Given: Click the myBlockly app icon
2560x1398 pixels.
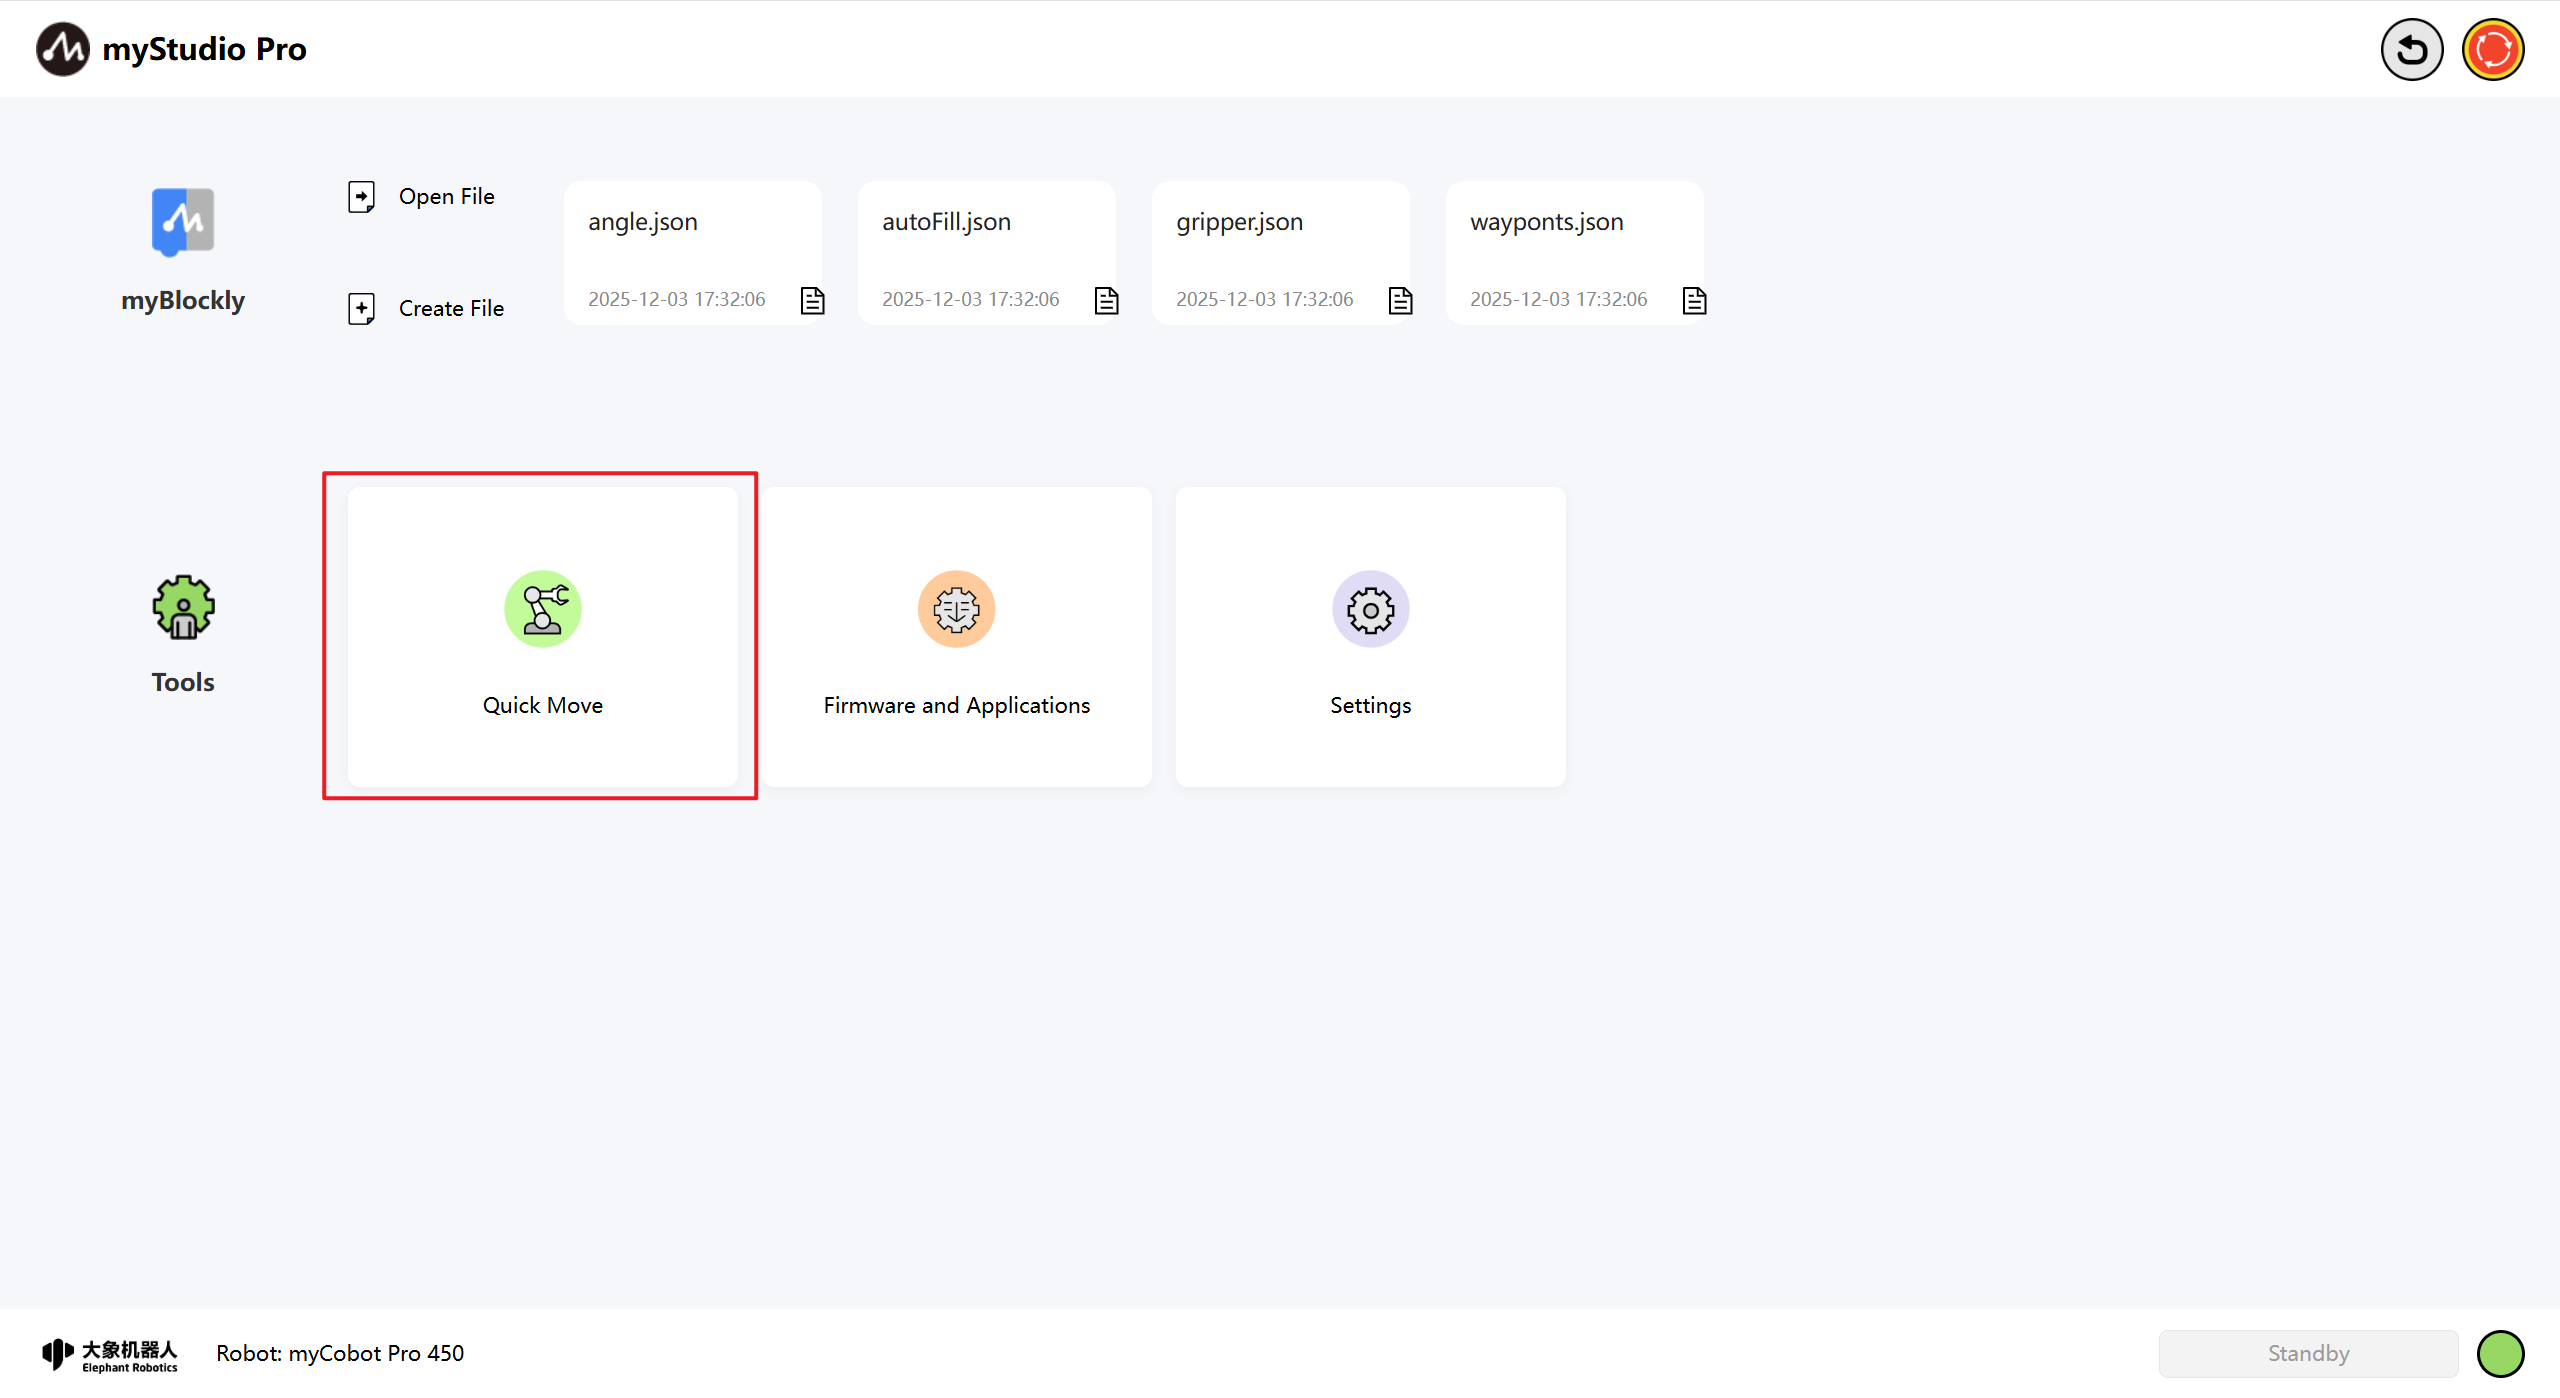Looking at the screenshot, I should pyautogui.click(x=183, y=221).
